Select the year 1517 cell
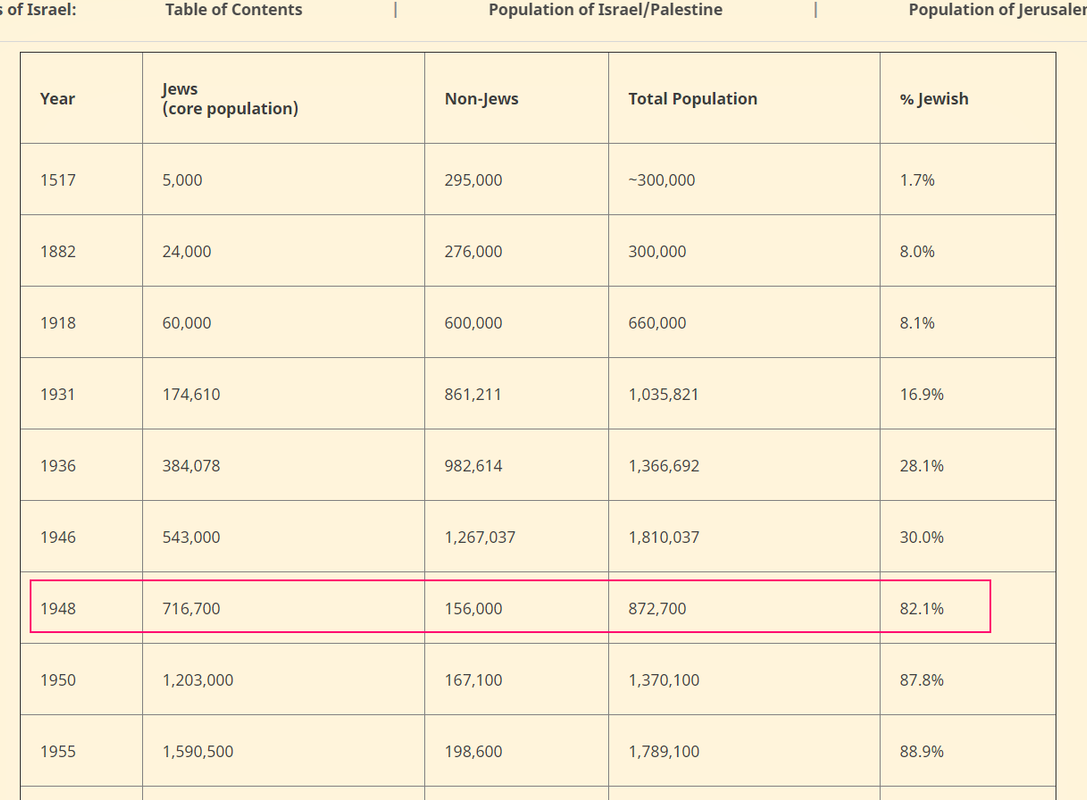 [82, 180]
